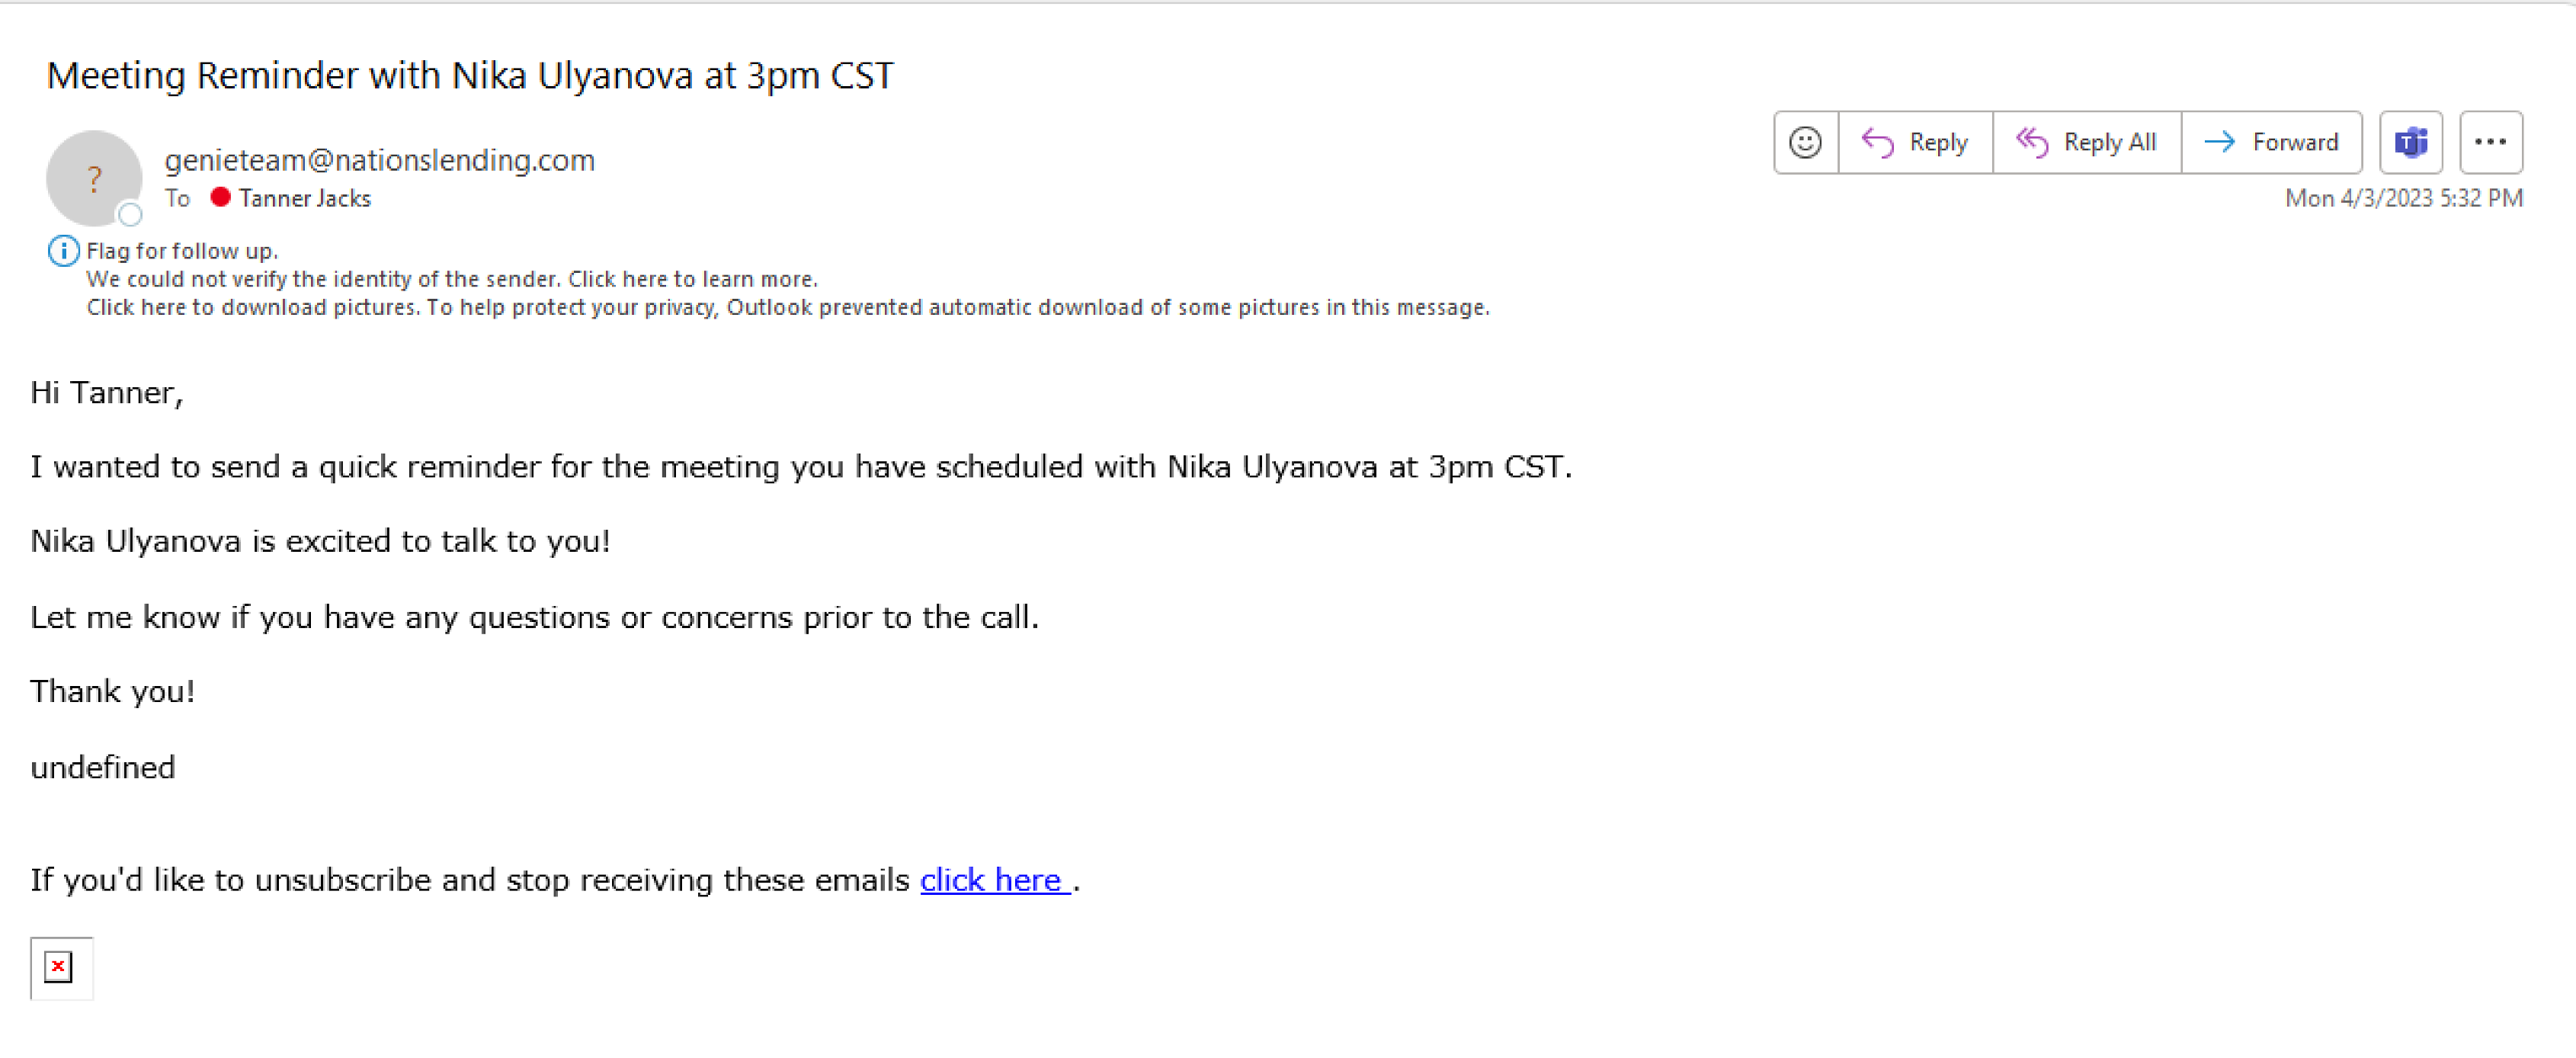The image size is (2576, 1058).
Task: Click the unsubscribe "click here" link
Action: [x=995, y=880]
